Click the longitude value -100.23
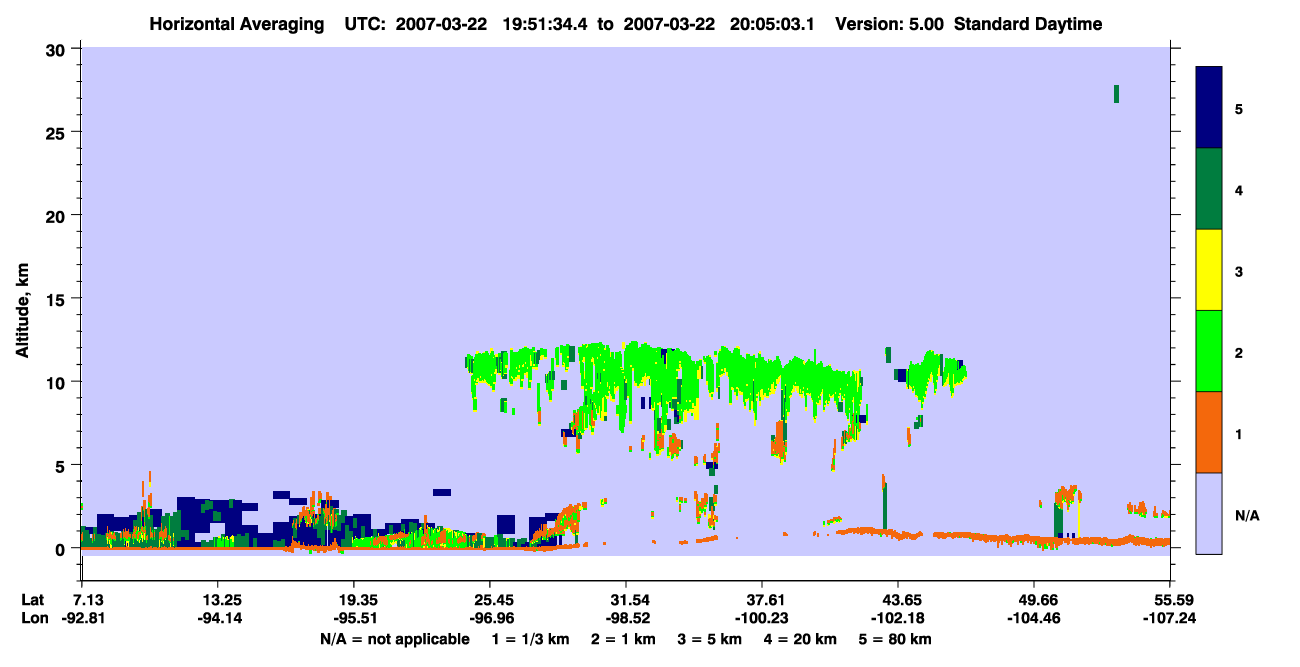This screenshot has width=1300, height=667. [763, 618]
